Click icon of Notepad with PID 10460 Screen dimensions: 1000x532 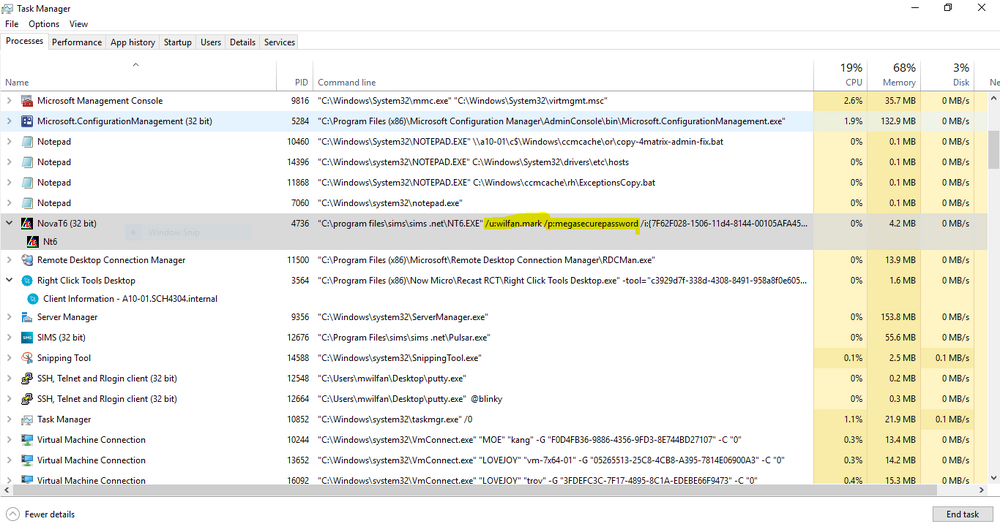pyautogui.click(x=27, y=142)
